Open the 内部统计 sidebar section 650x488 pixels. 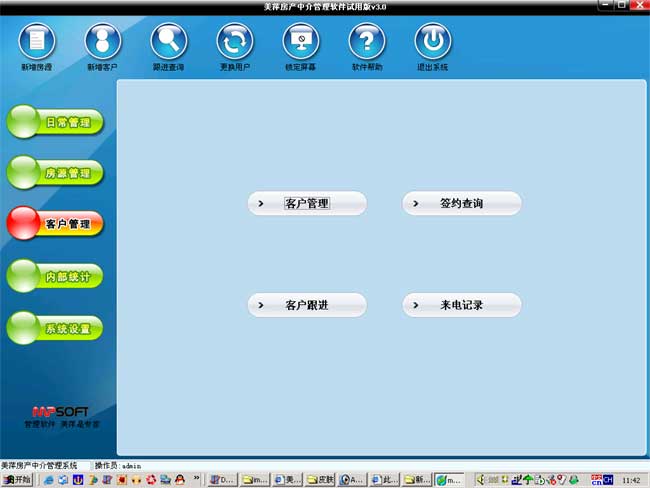56,276
